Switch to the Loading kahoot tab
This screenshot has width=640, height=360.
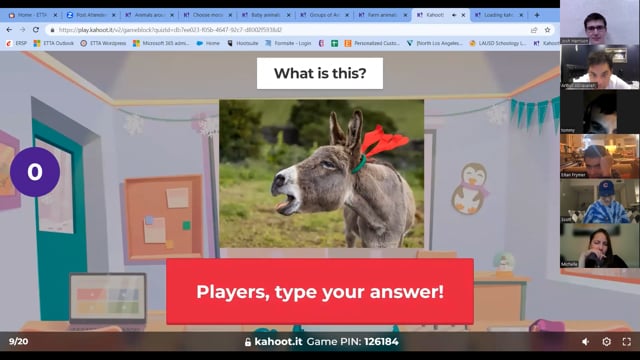(499, 15)
